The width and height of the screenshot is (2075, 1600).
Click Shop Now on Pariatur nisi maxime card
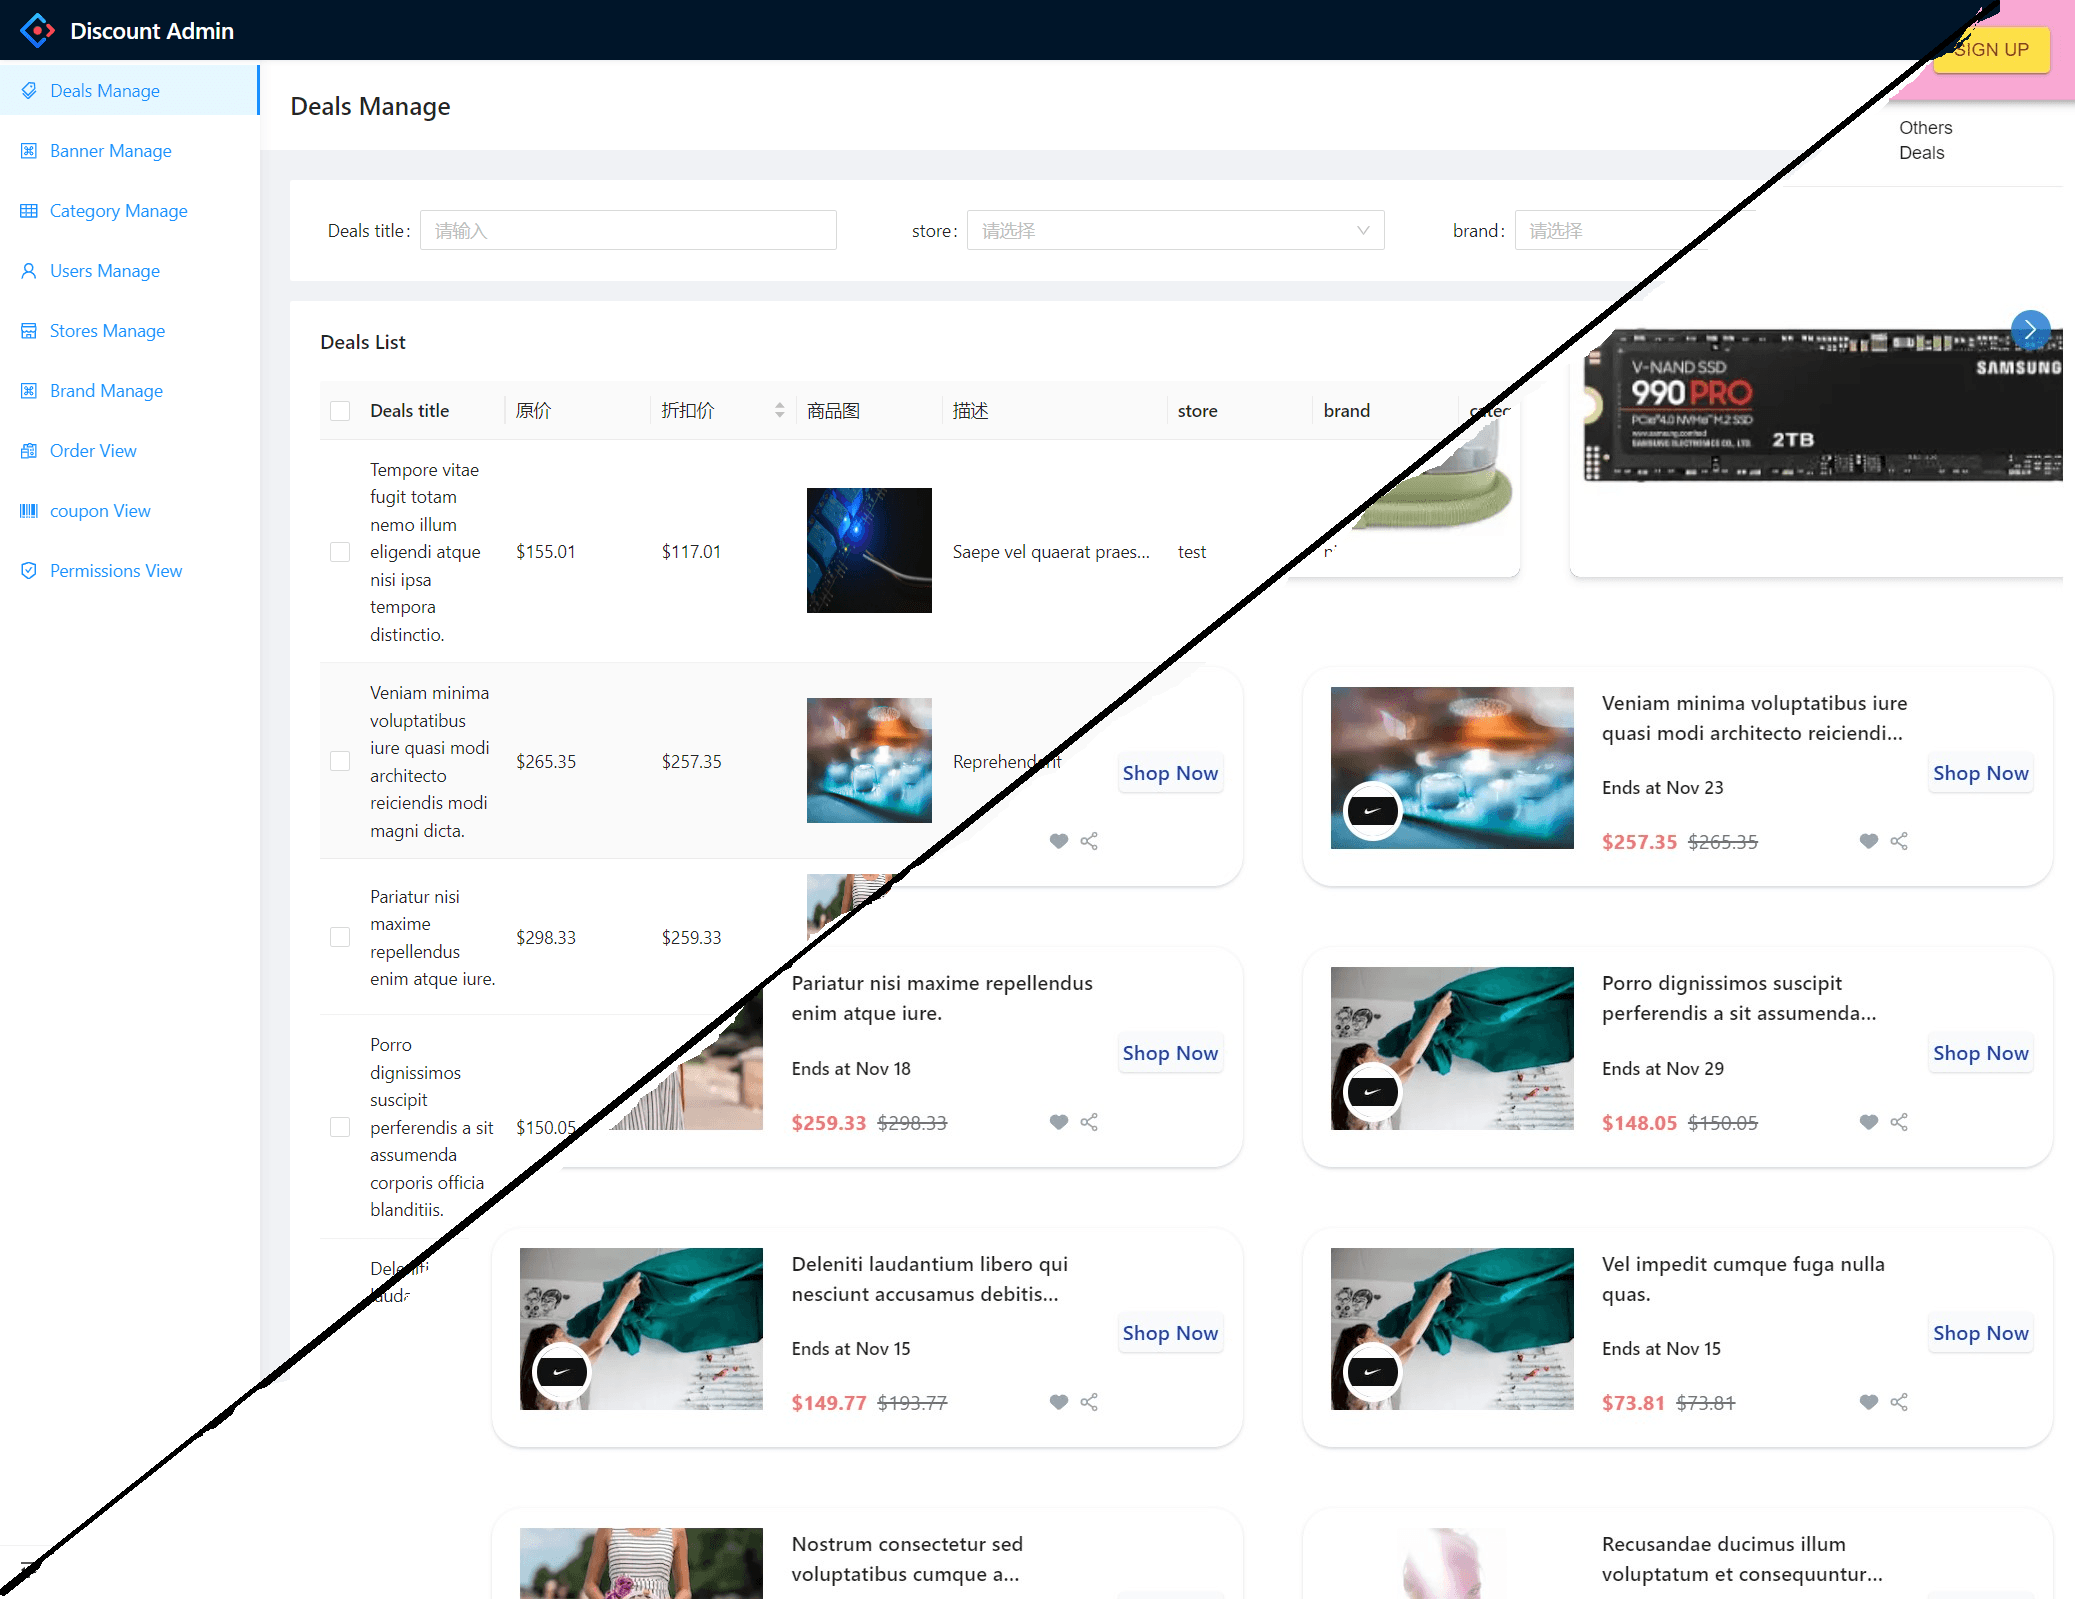tap(1170, 1053)
